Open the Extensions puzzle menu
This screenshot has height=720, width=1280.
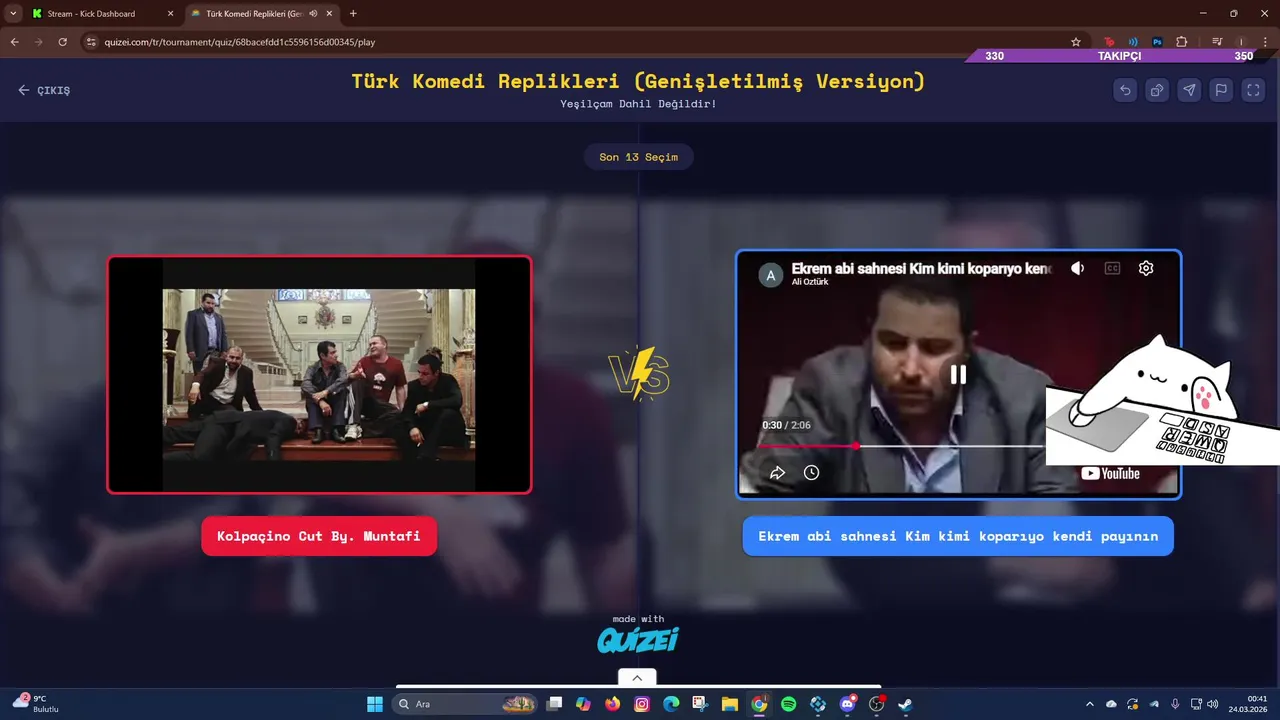coord(1181,42)
